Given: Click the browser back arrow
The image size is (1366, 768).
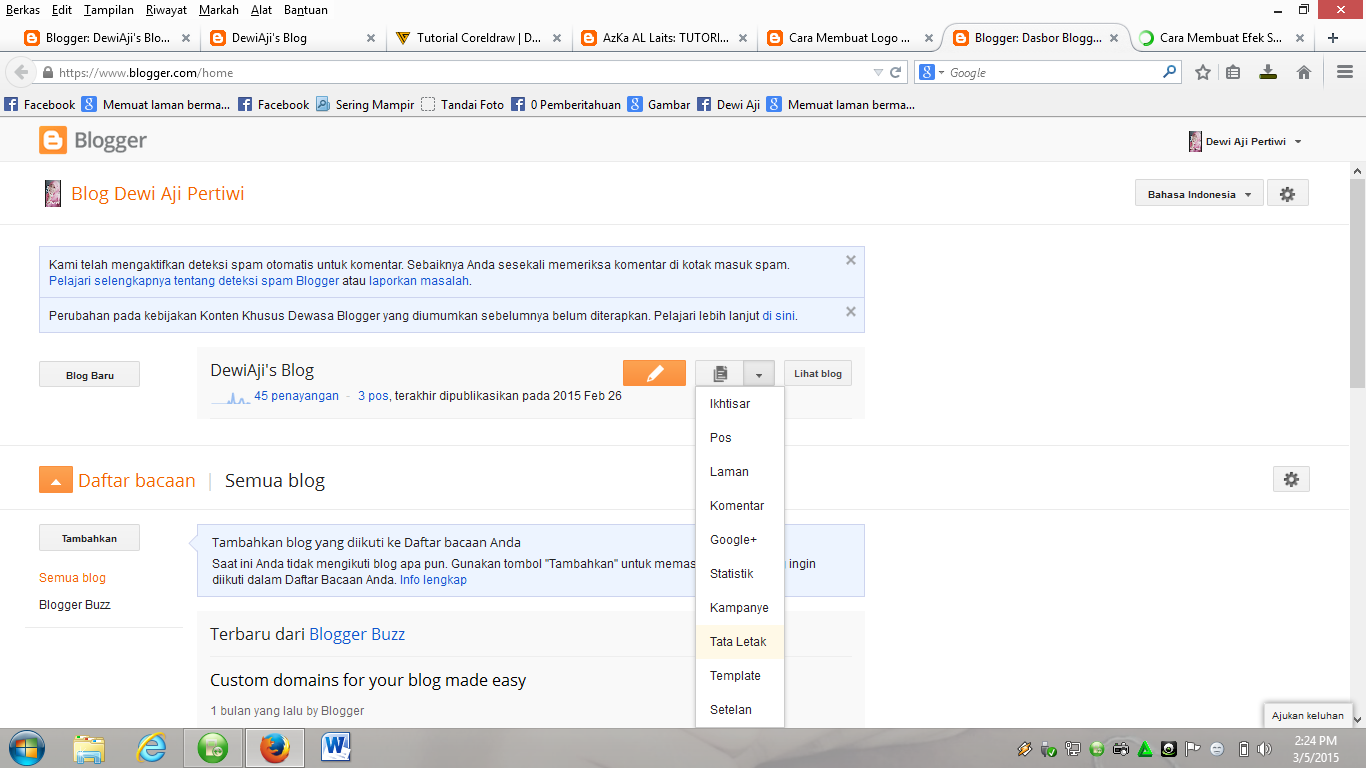Looking at the screenshot, I should coord(21,73).
